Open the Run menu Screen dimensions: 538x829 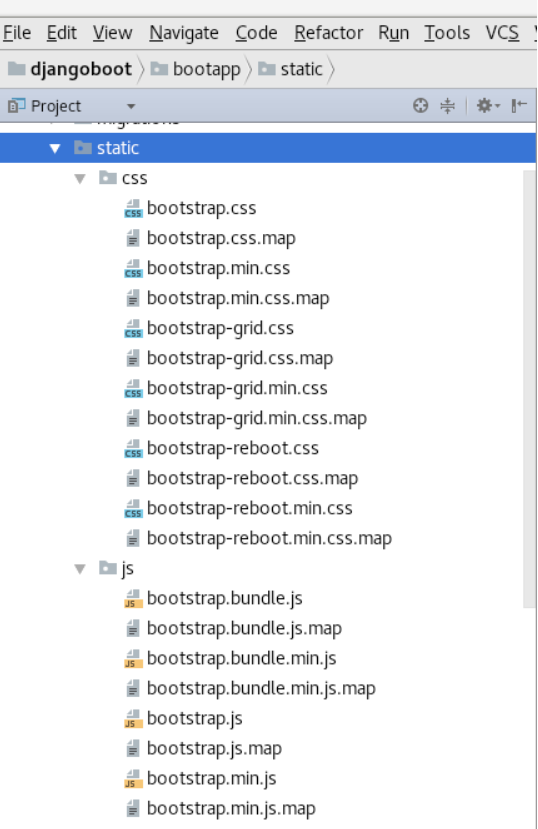[x=394, y=33]
